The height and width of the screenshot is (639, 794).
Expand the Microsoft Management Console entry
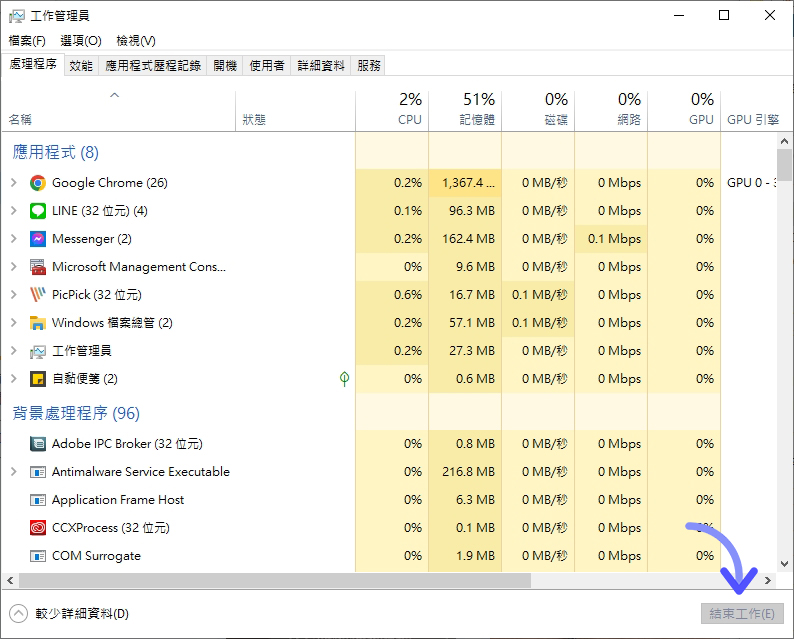(14, 267)
